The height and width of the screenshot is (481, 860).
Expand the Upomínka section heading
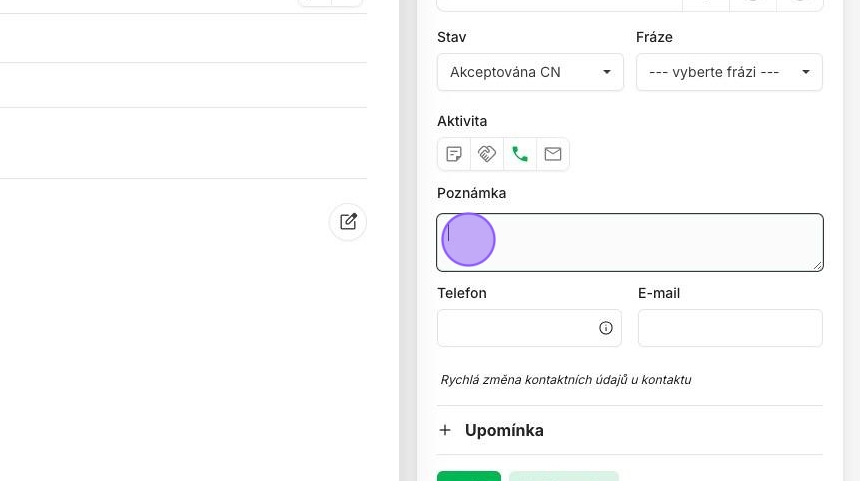[x=504, y=431]
